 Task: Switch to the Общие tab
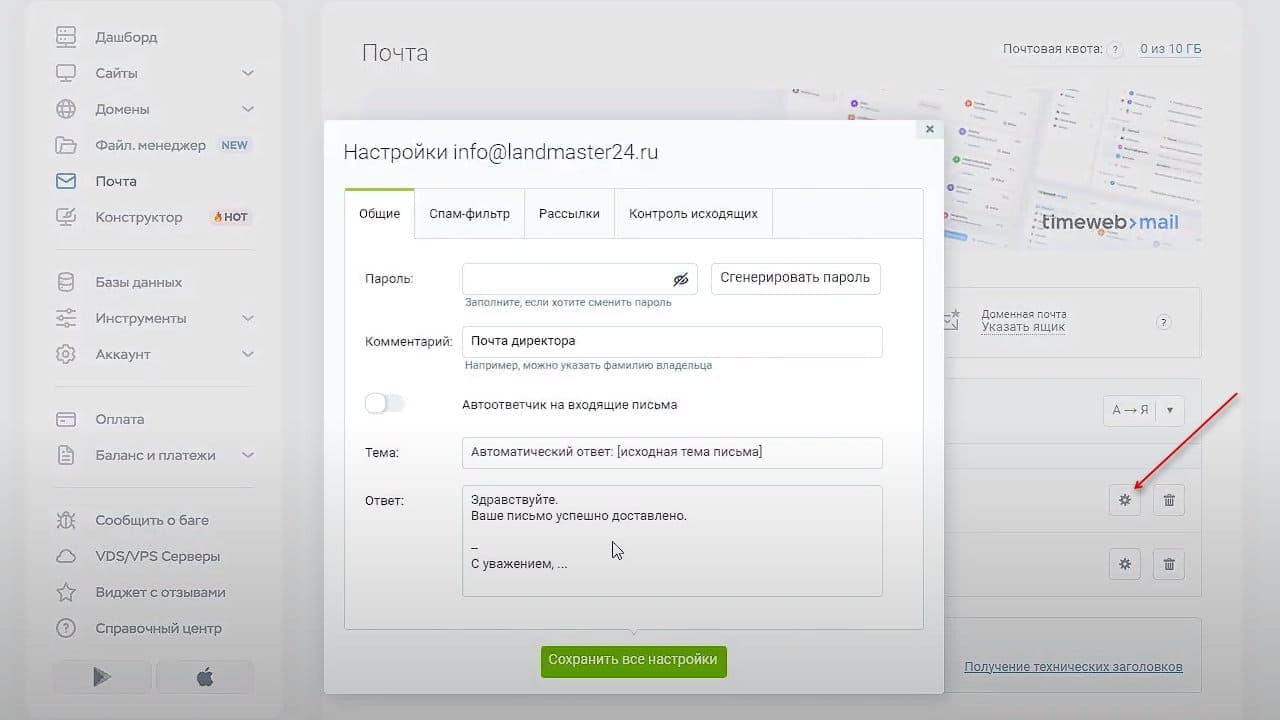[380, 214]
